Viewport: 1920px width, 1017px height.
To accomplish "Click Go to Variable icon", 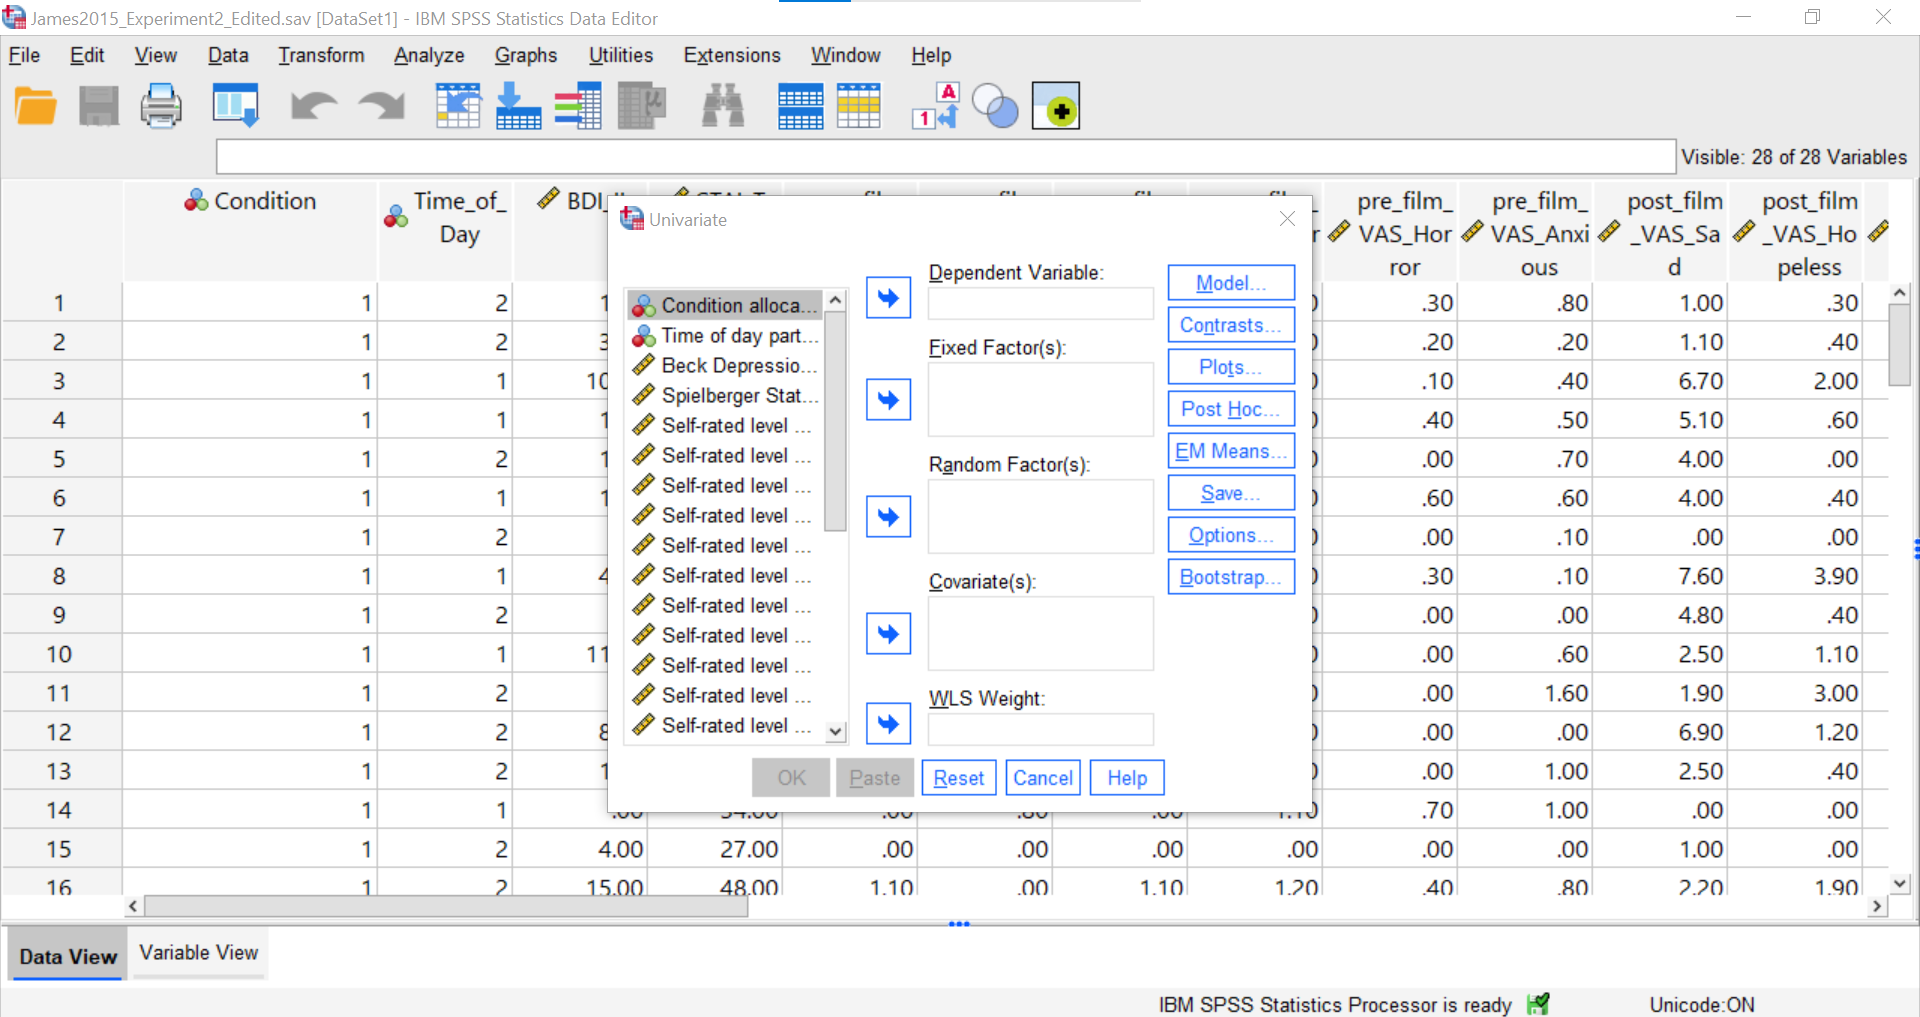I will (x=519, y=106).
